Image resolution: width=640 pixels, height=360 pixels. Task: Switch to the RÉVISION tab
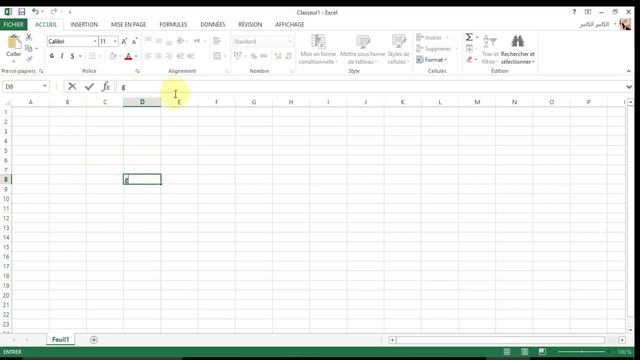tap(250, 24)
